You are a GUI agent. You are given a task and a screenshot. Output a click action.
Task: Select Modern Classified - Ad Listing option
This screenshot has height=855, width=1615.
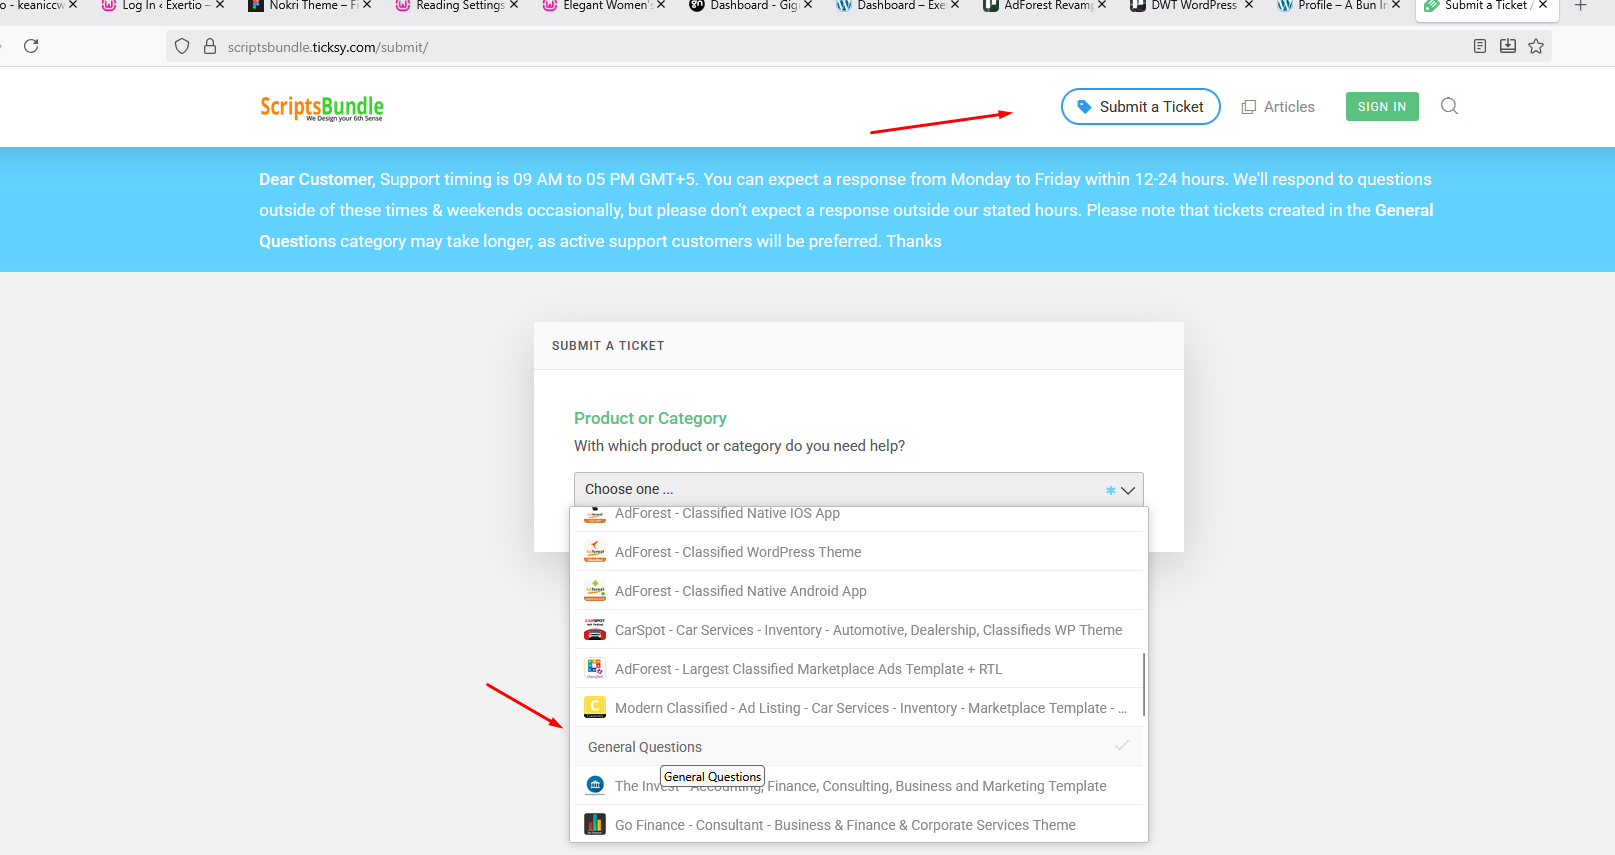click(858, 708)
